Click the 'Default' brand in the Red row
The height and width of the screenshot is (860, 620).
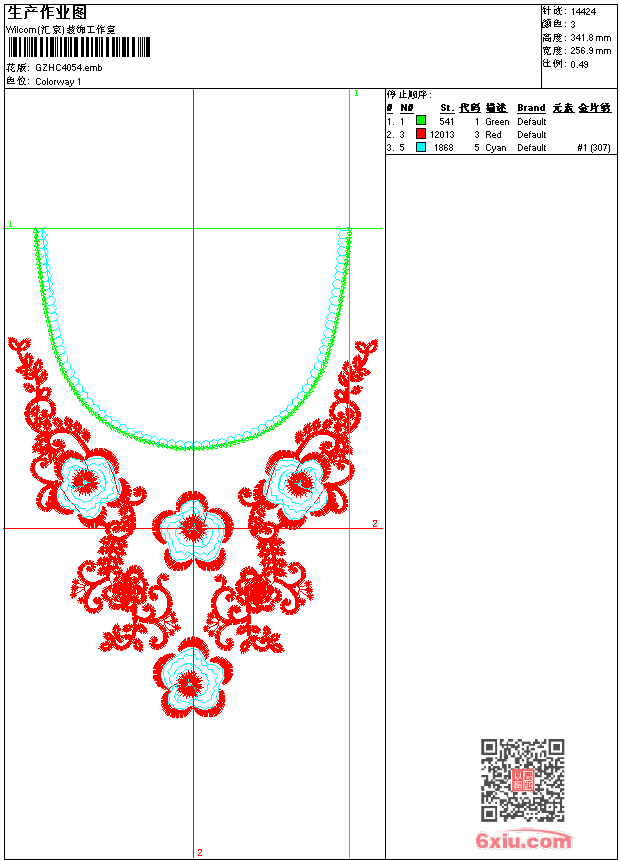tap(532, 134)
